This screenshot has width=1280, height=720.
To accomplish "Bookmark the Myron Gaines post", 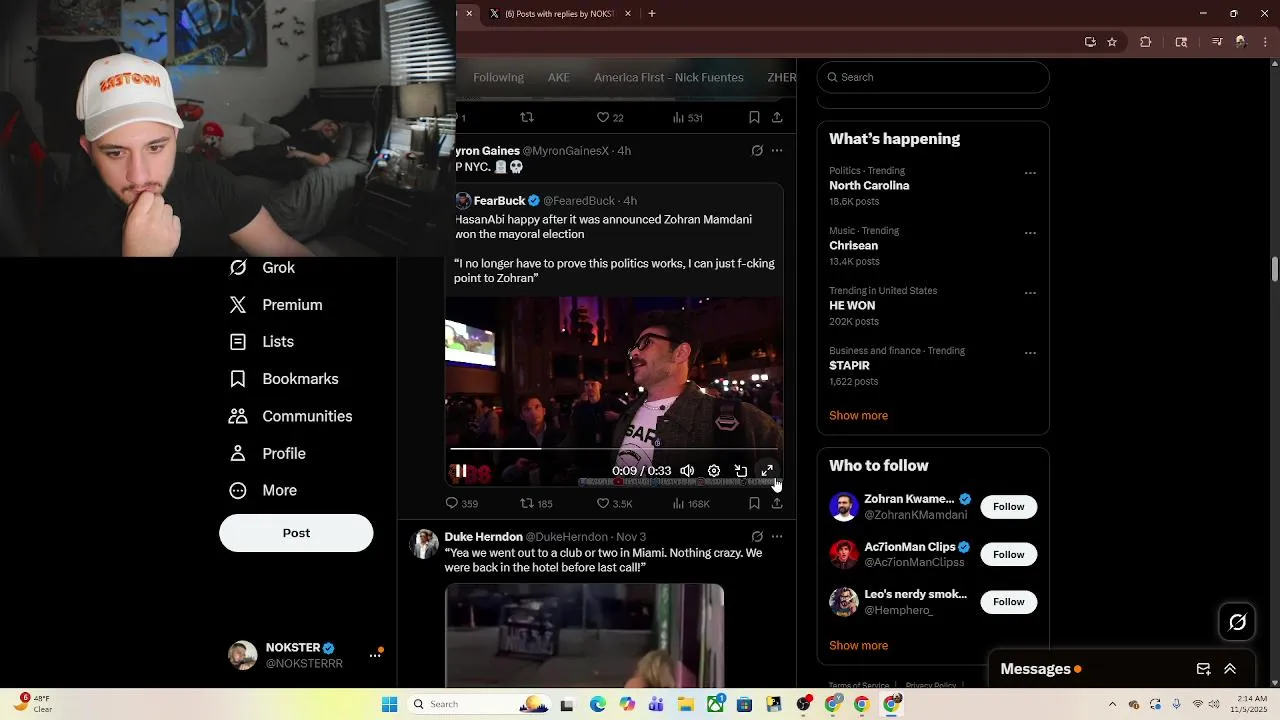I will [754, 504].
